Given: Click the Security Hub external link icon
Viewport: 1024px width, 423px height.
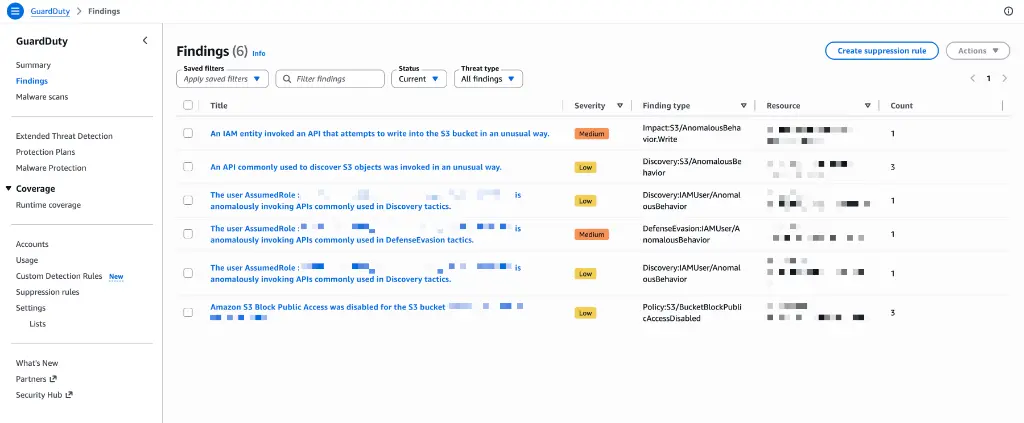Looking at the screenshot, I should [69, 394].
